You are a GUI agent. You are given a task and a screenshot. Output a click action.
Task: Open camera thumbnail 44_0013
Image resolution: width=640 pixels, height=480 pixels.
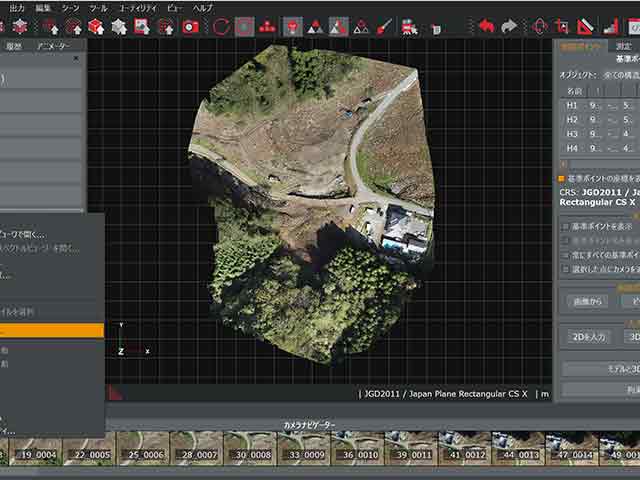[518, 448]
